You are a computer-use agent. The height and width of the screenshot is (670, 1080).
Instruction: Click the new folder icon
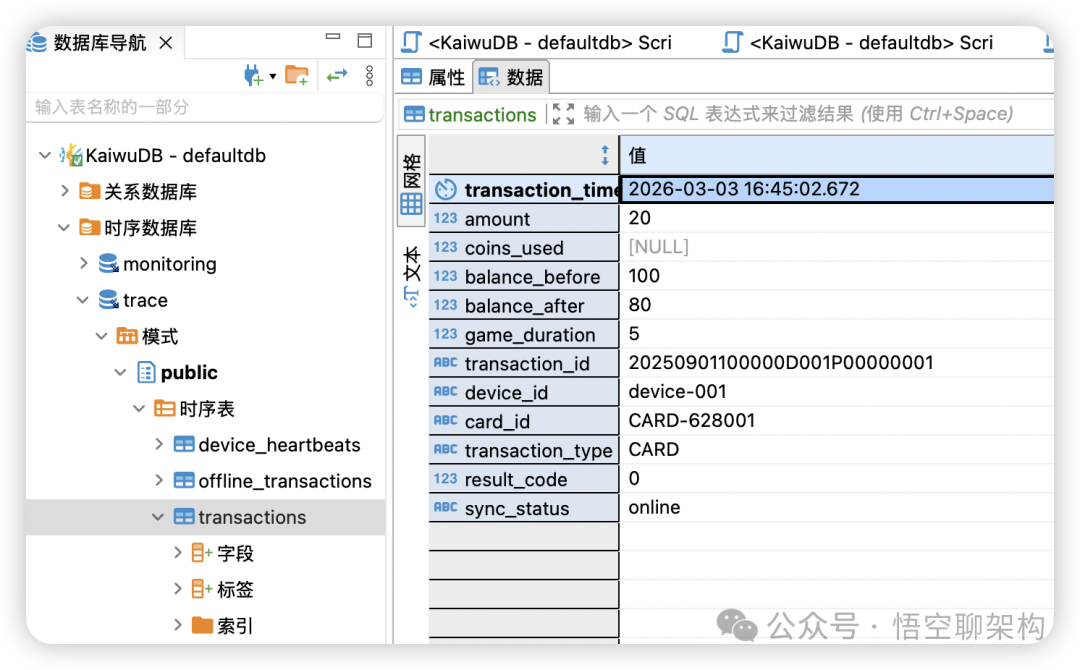tap(297, 76)
